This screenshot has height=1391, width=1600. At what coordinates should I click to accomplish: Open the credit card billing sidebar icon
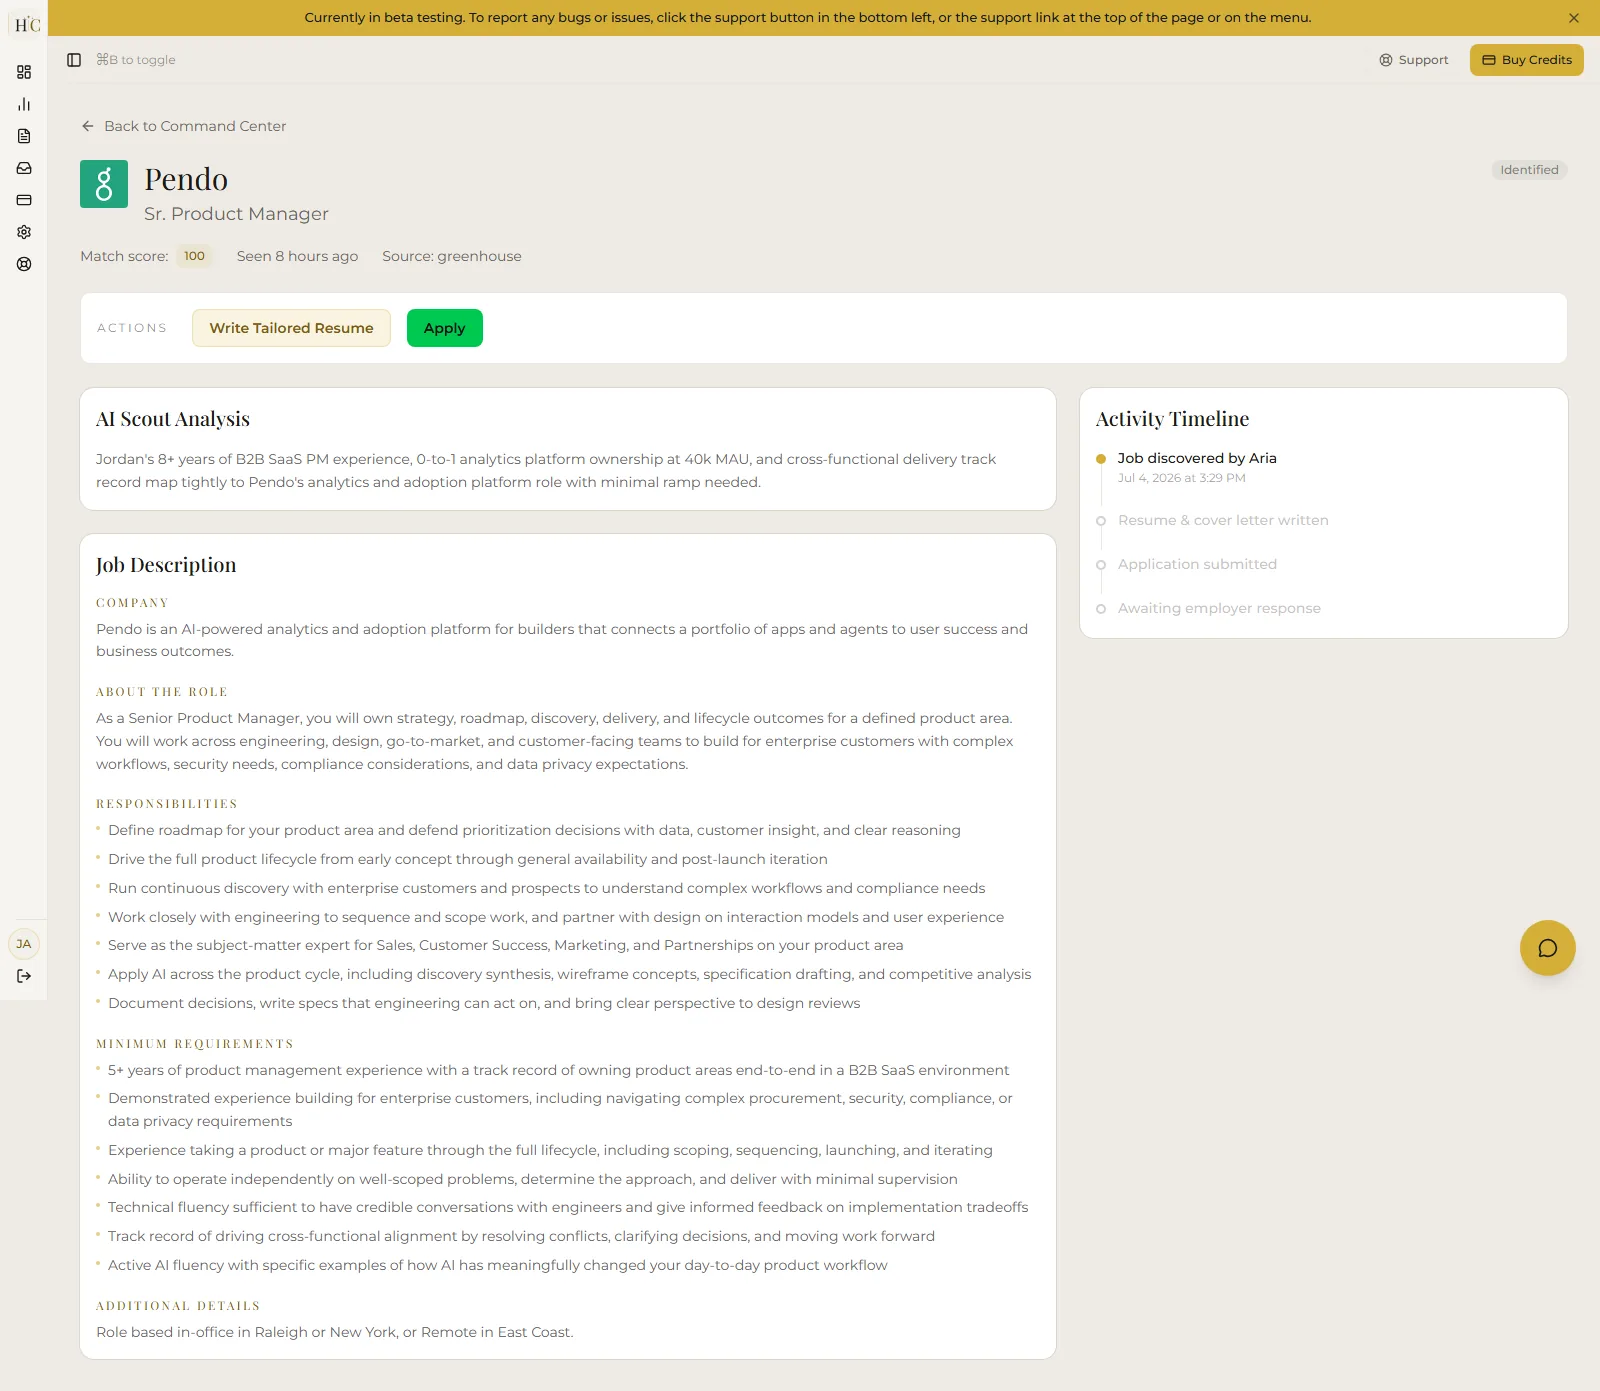point(24,200)
